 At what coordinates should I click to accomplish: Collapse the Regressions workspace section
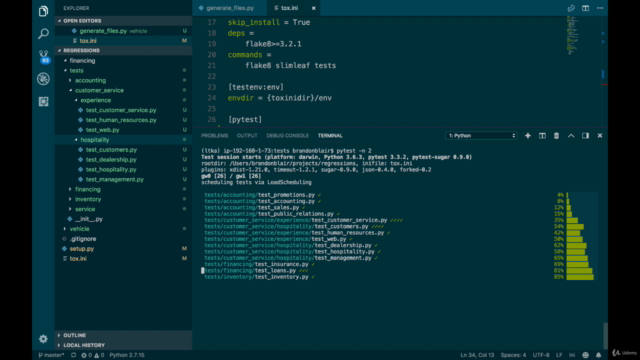click(123, 51)
